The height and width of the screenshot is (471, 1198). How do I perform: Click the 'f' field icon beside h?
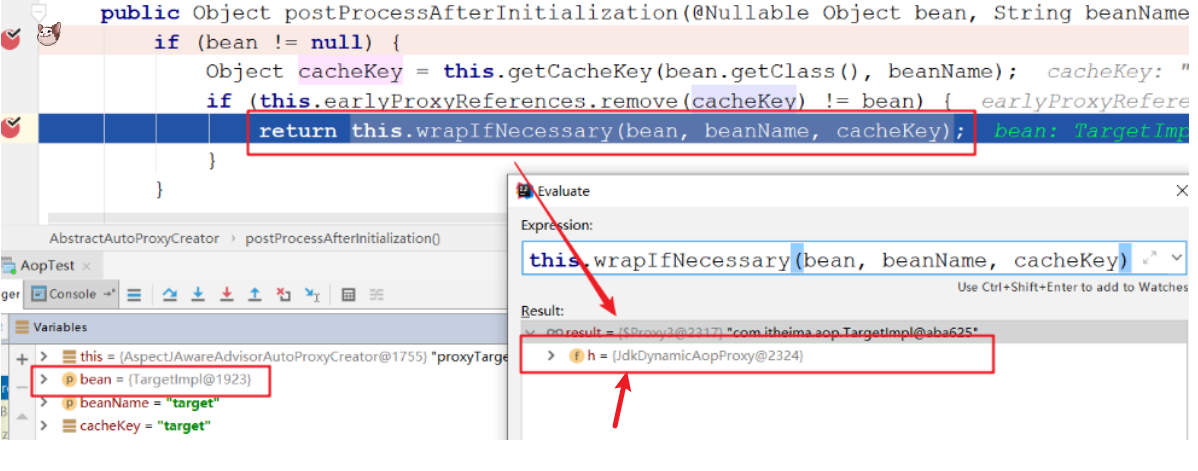tap(576, 356)
